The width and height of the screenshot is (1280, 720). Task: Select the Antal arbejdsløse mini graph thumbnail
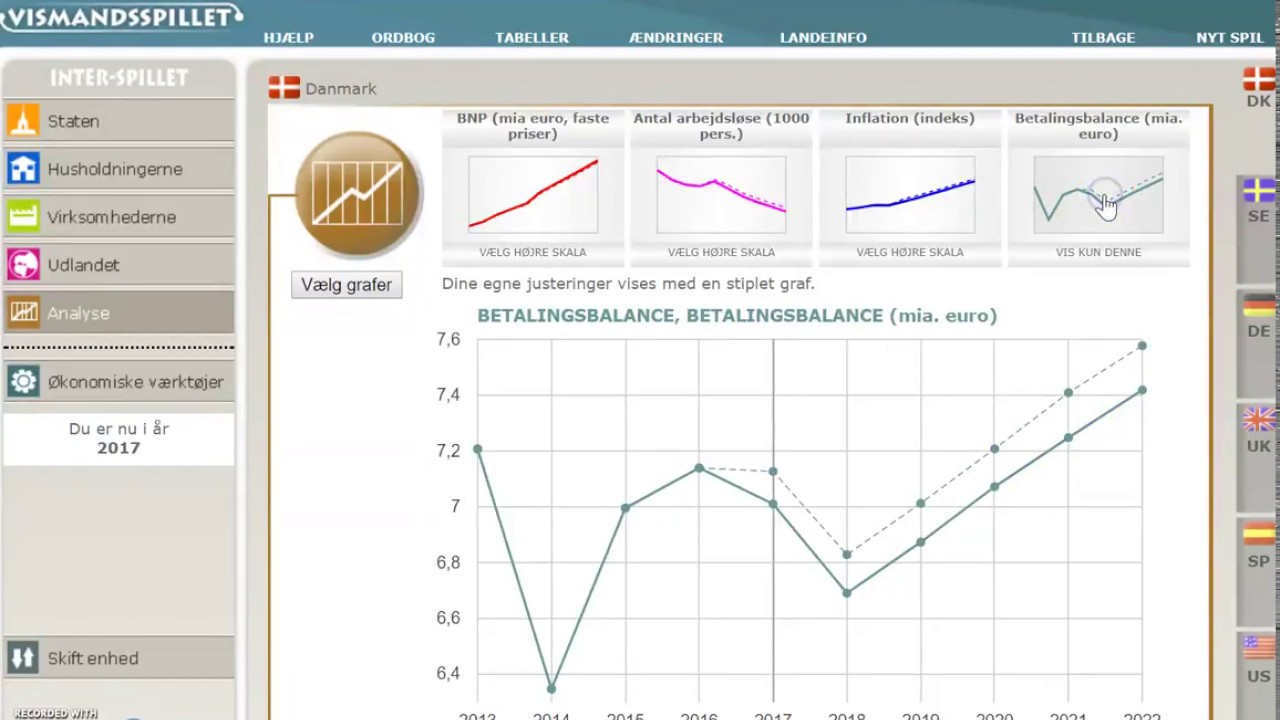pyautogui.click(x=721, y=194)
